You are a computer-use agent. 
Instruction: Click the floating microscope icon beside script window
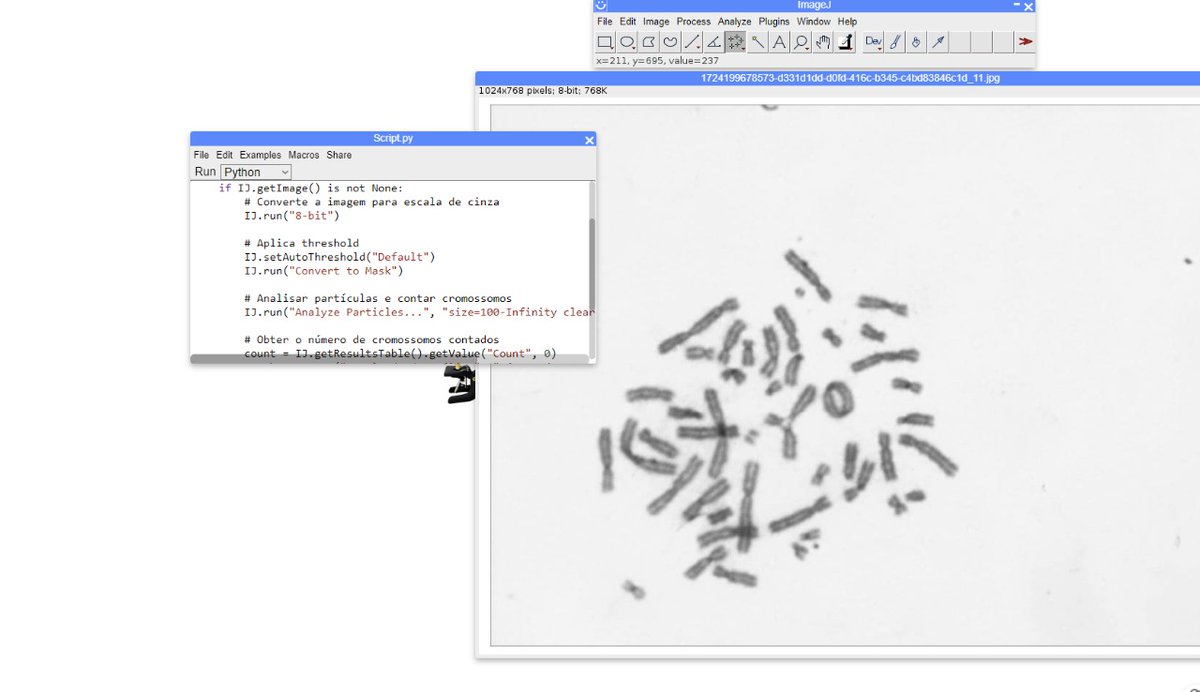click(x=460, y=384)
